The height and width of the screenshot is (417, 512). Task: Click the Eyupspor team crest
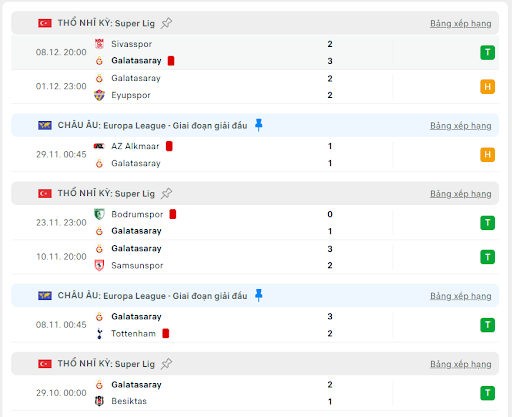point(99,95)
